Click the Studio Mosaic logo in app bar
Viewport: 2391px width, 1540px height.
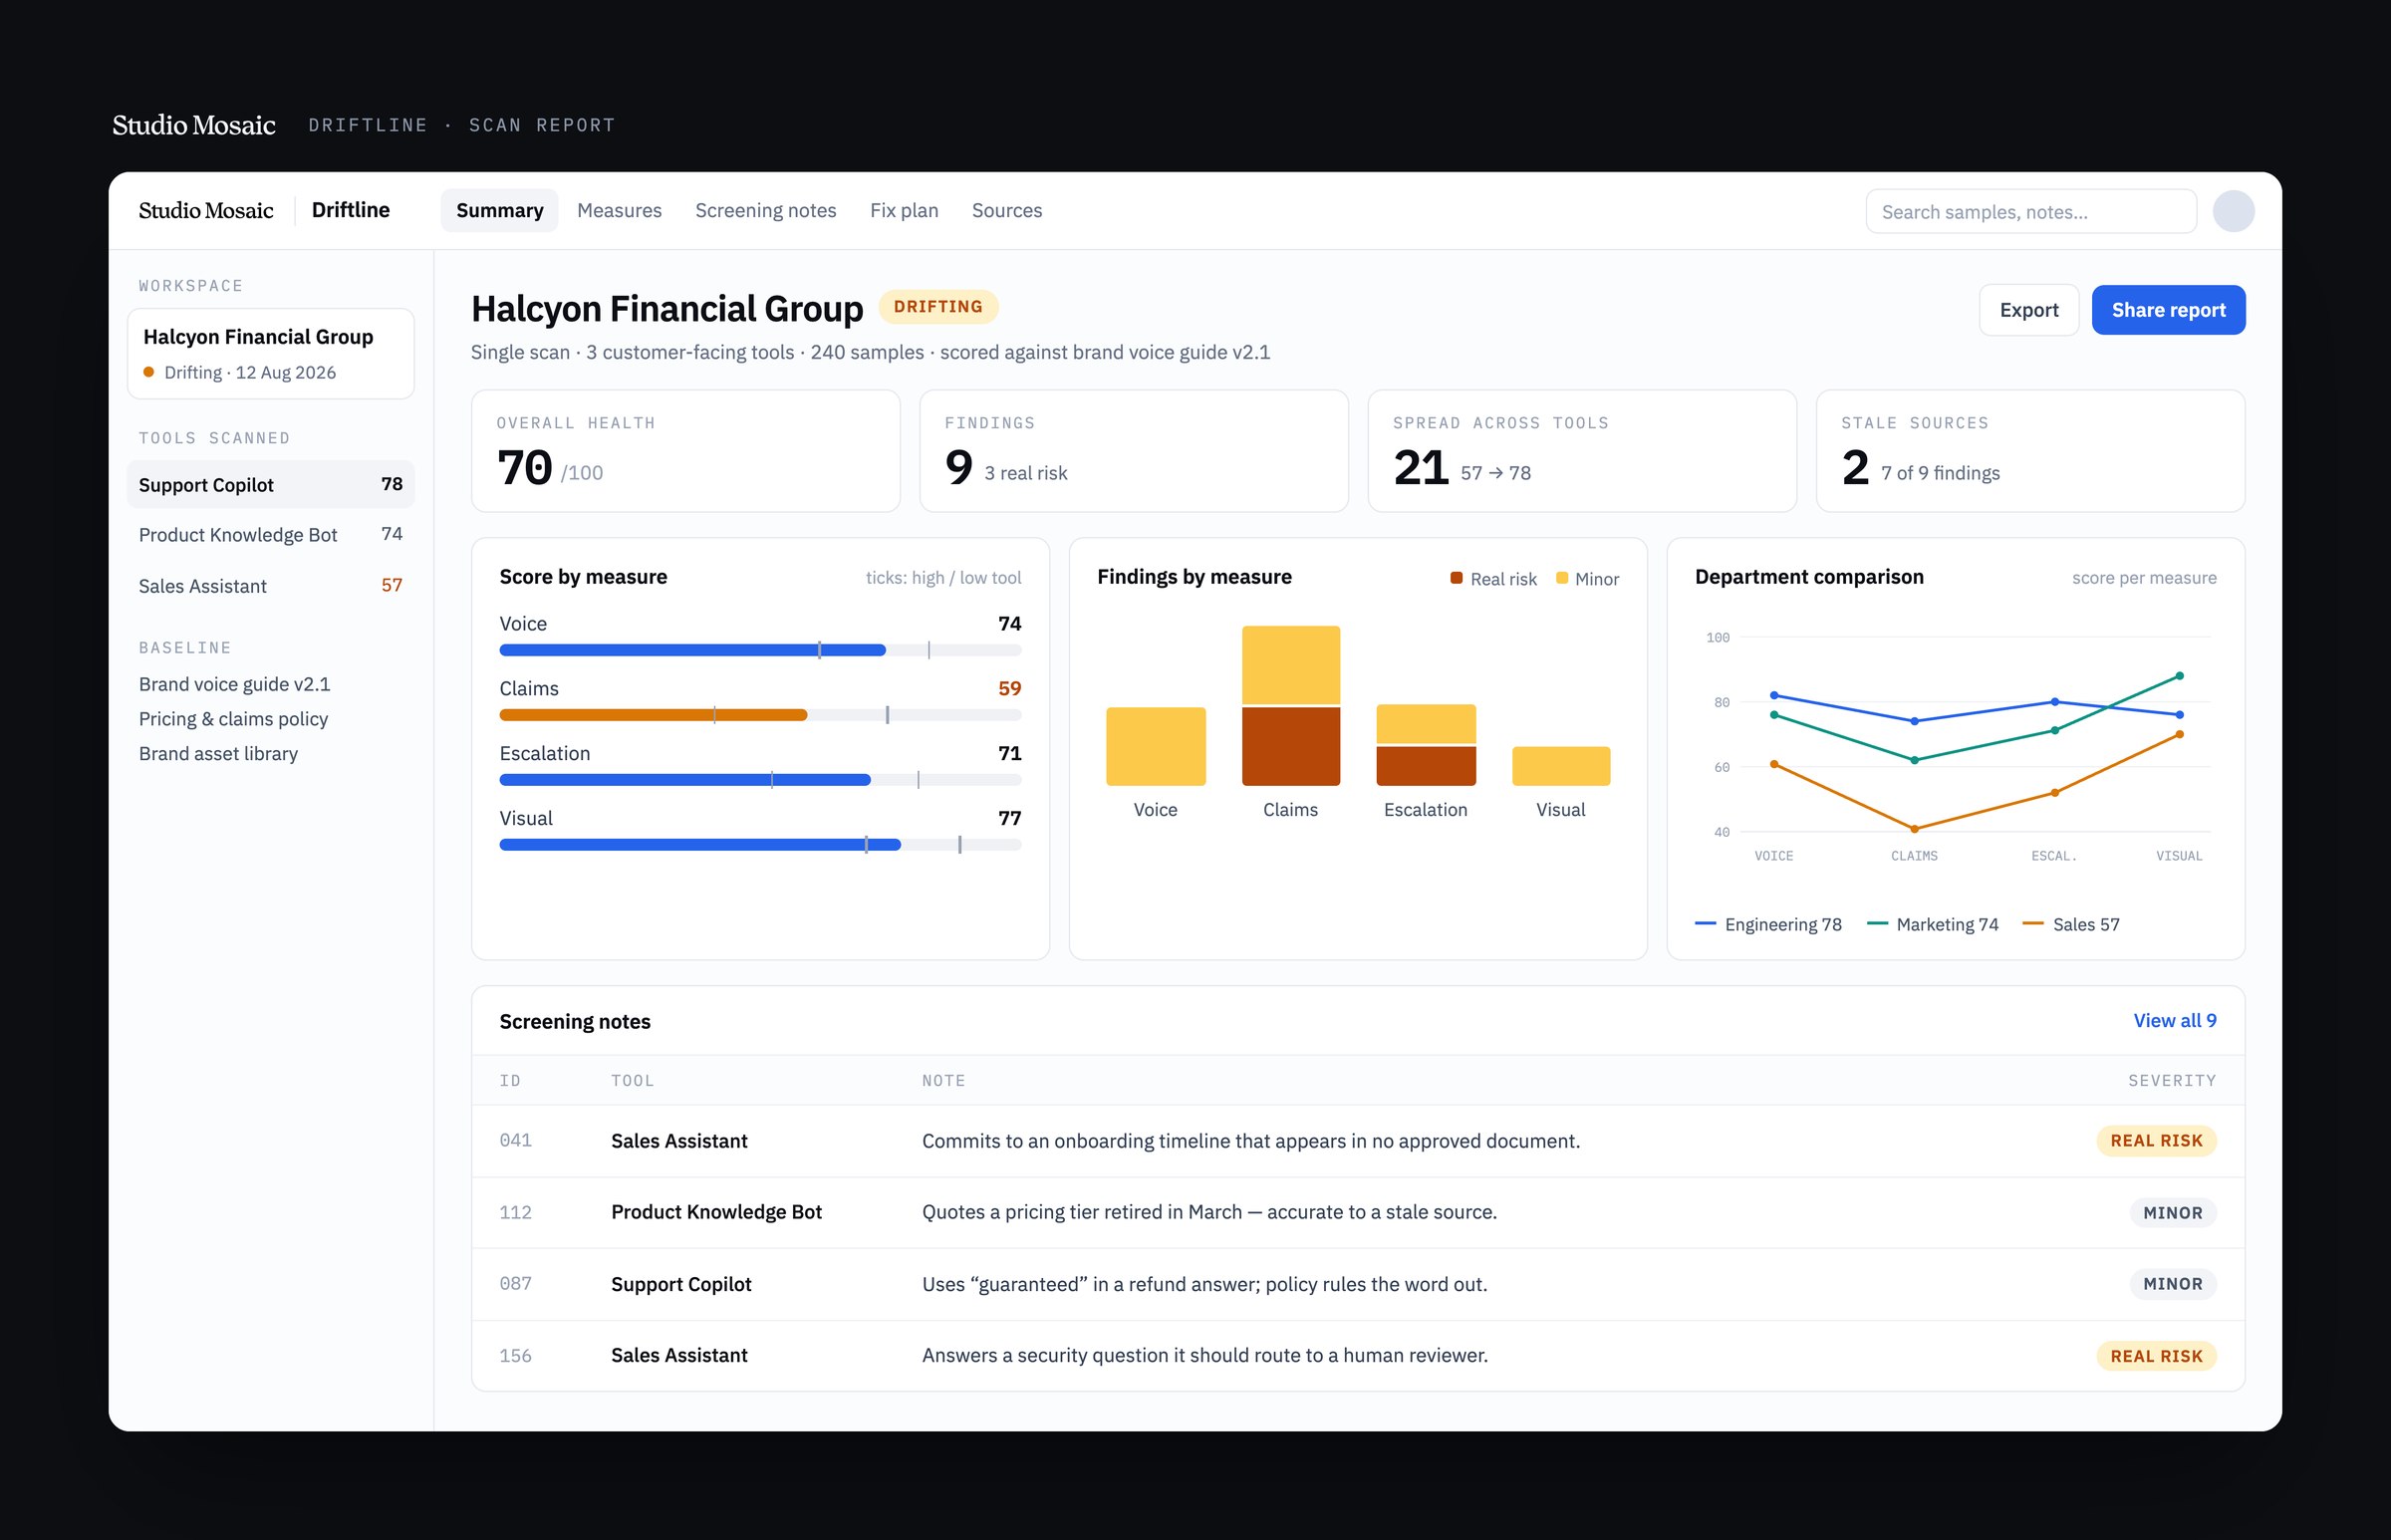point(206,210)
